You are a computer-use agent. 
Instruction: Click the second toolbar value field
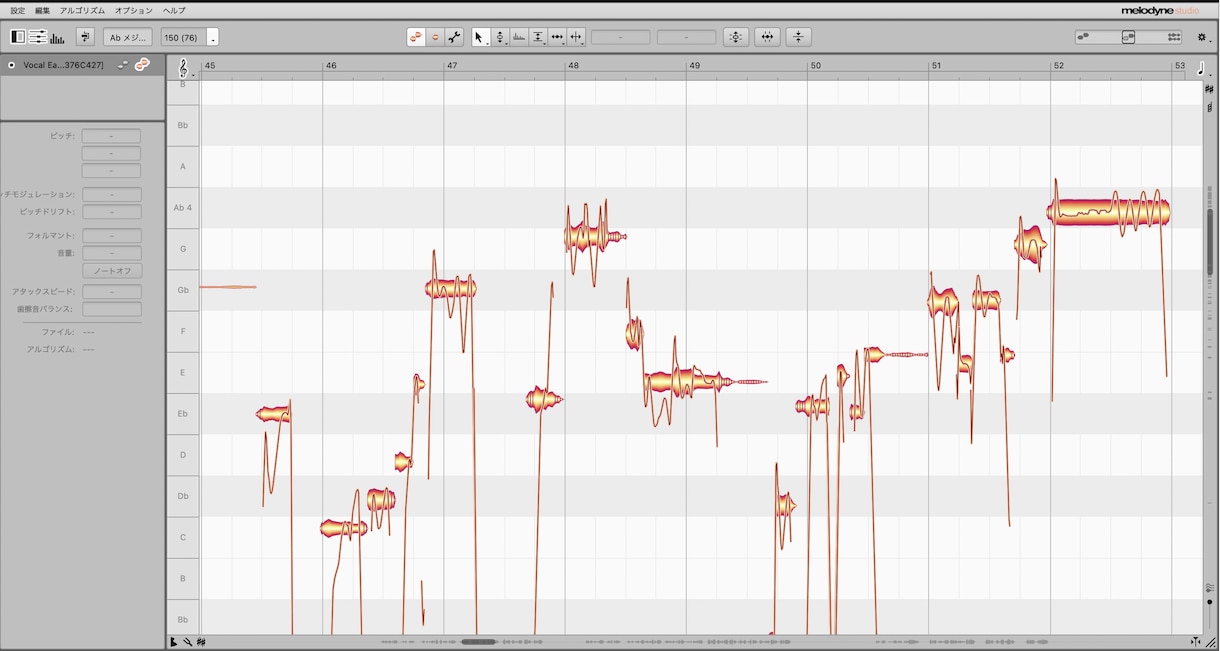(686, 37)
